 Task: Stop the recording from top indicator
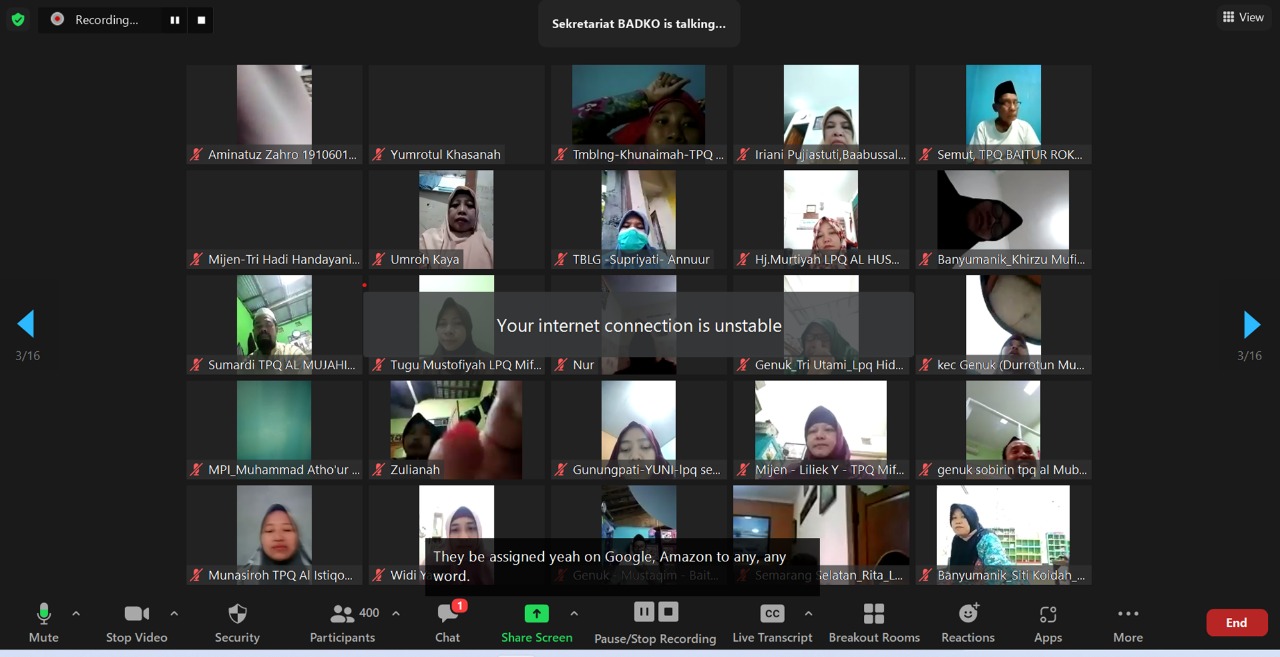click(201, 20)
